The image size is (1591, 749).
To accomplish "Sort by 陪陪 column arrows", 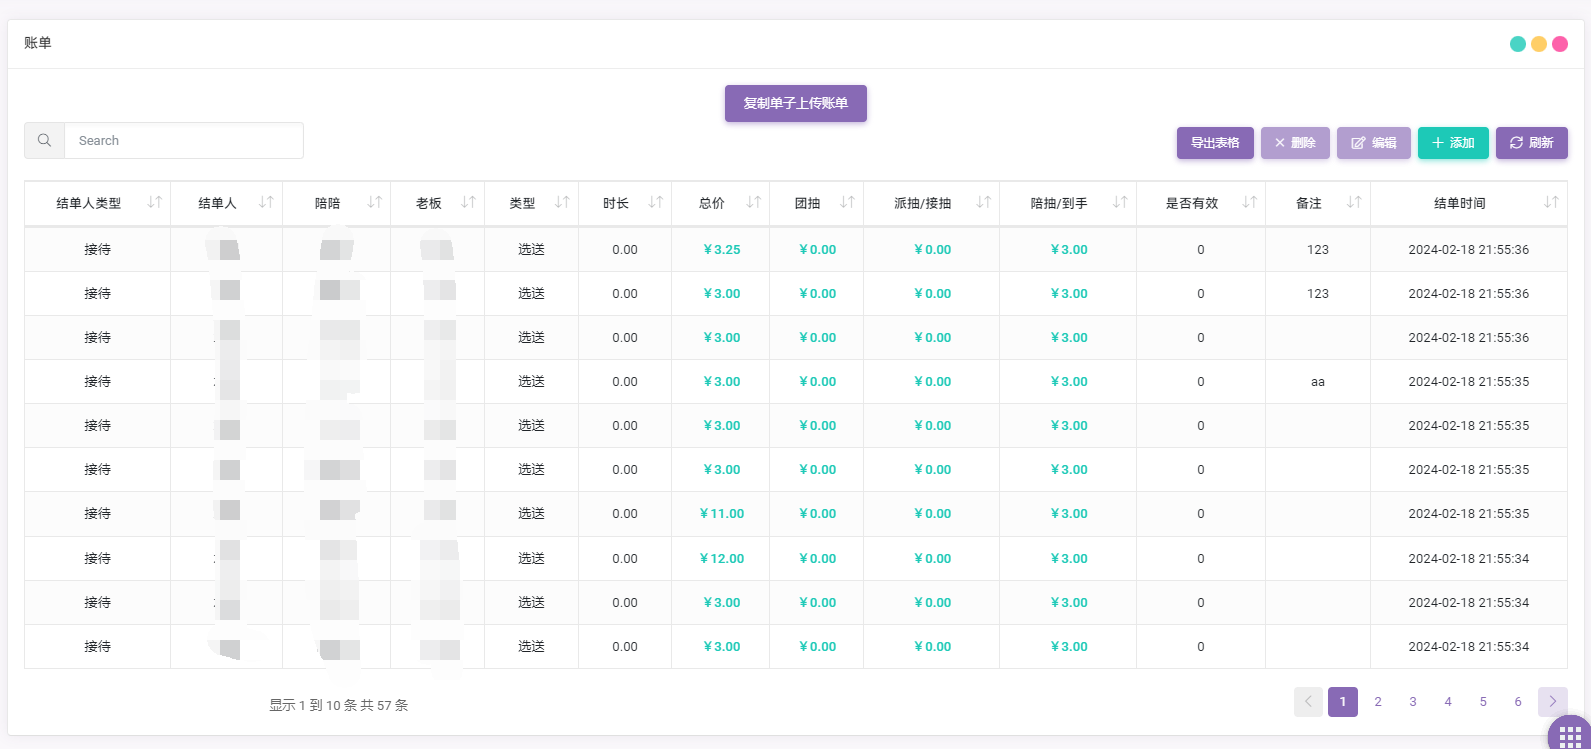I will coord(375,203).
